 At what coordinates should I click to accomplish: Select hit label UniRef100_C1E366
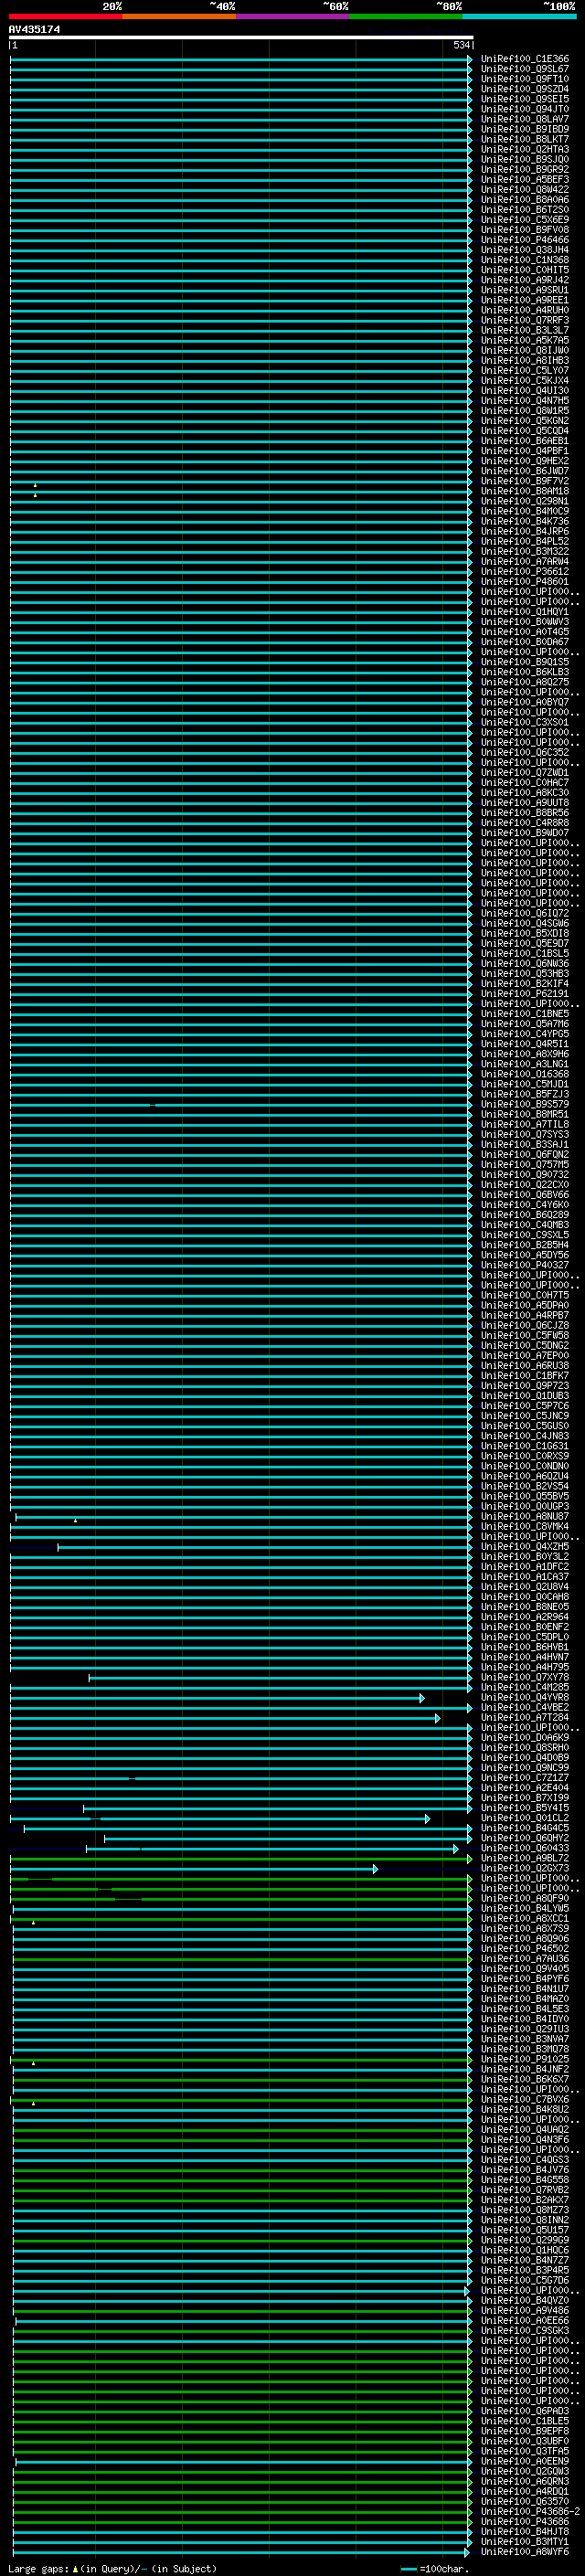click(x=525, y=59)
